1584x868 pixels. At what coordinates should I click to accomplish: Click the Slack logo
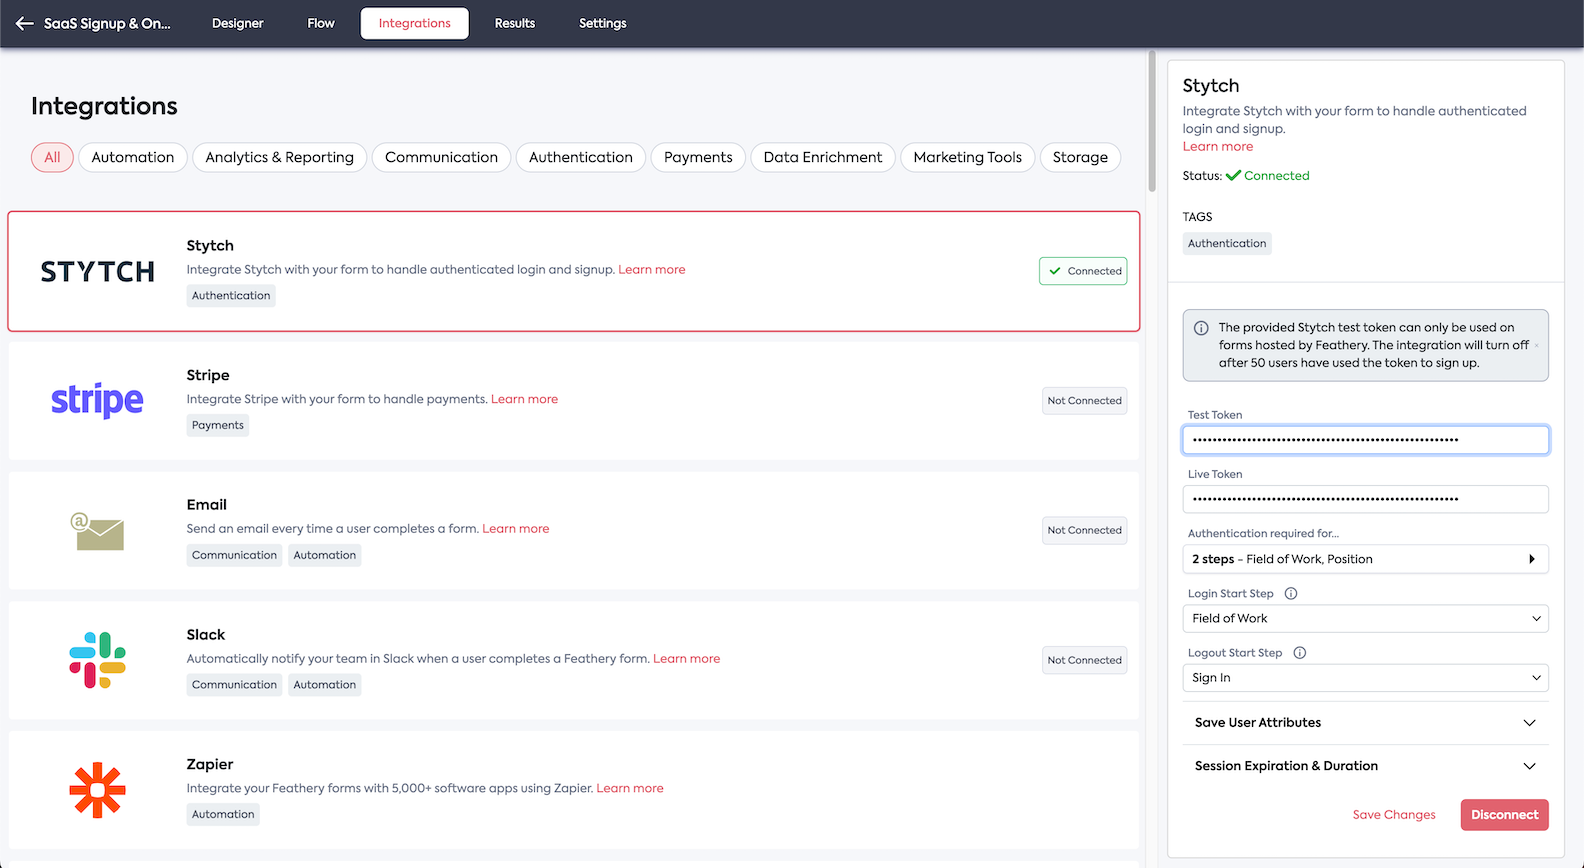point(97,660)
